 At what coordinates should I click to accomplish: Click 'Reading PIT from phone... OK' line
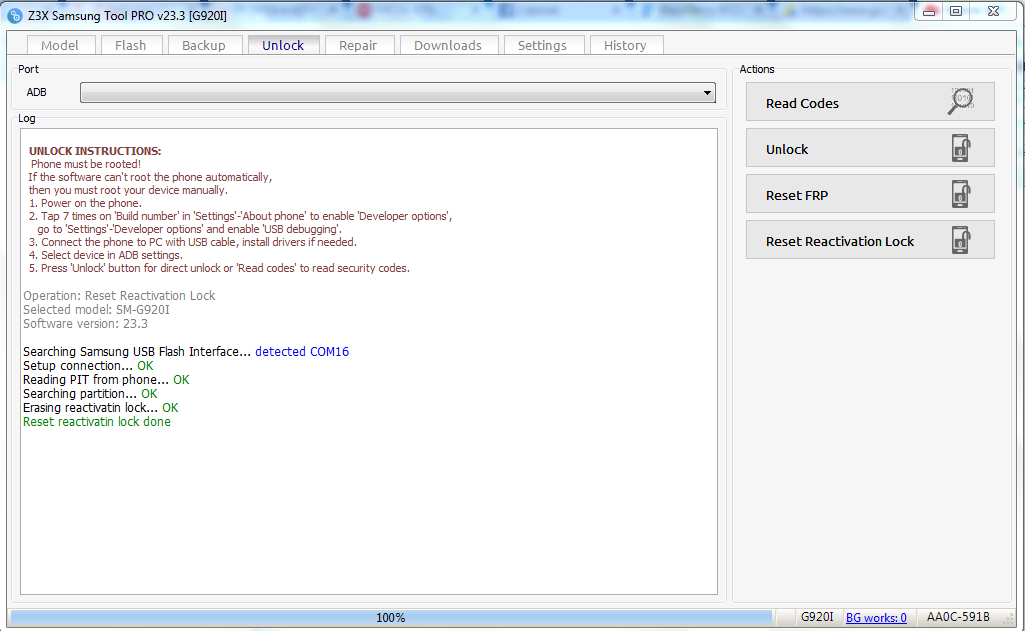(x=106, y=380)
